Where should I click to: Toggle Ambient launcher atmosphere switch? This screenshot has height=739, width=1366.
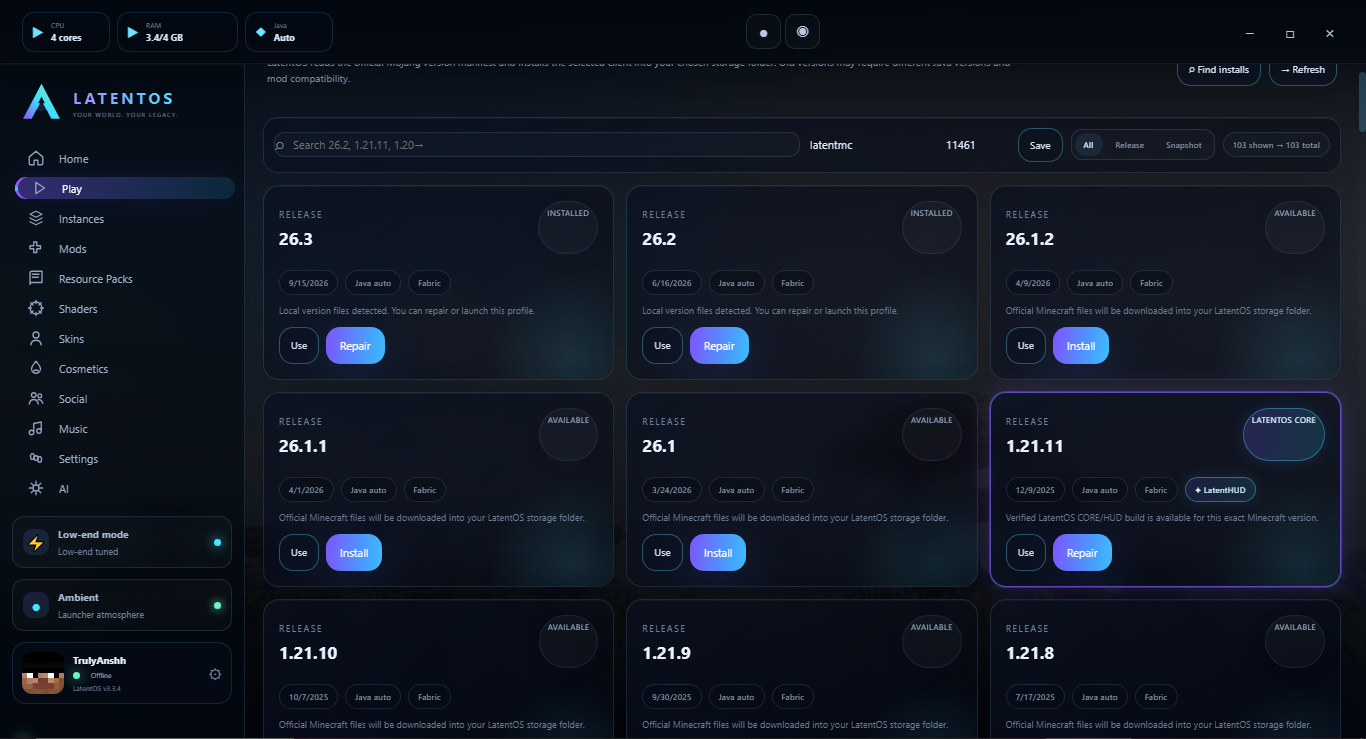(217, 605)
